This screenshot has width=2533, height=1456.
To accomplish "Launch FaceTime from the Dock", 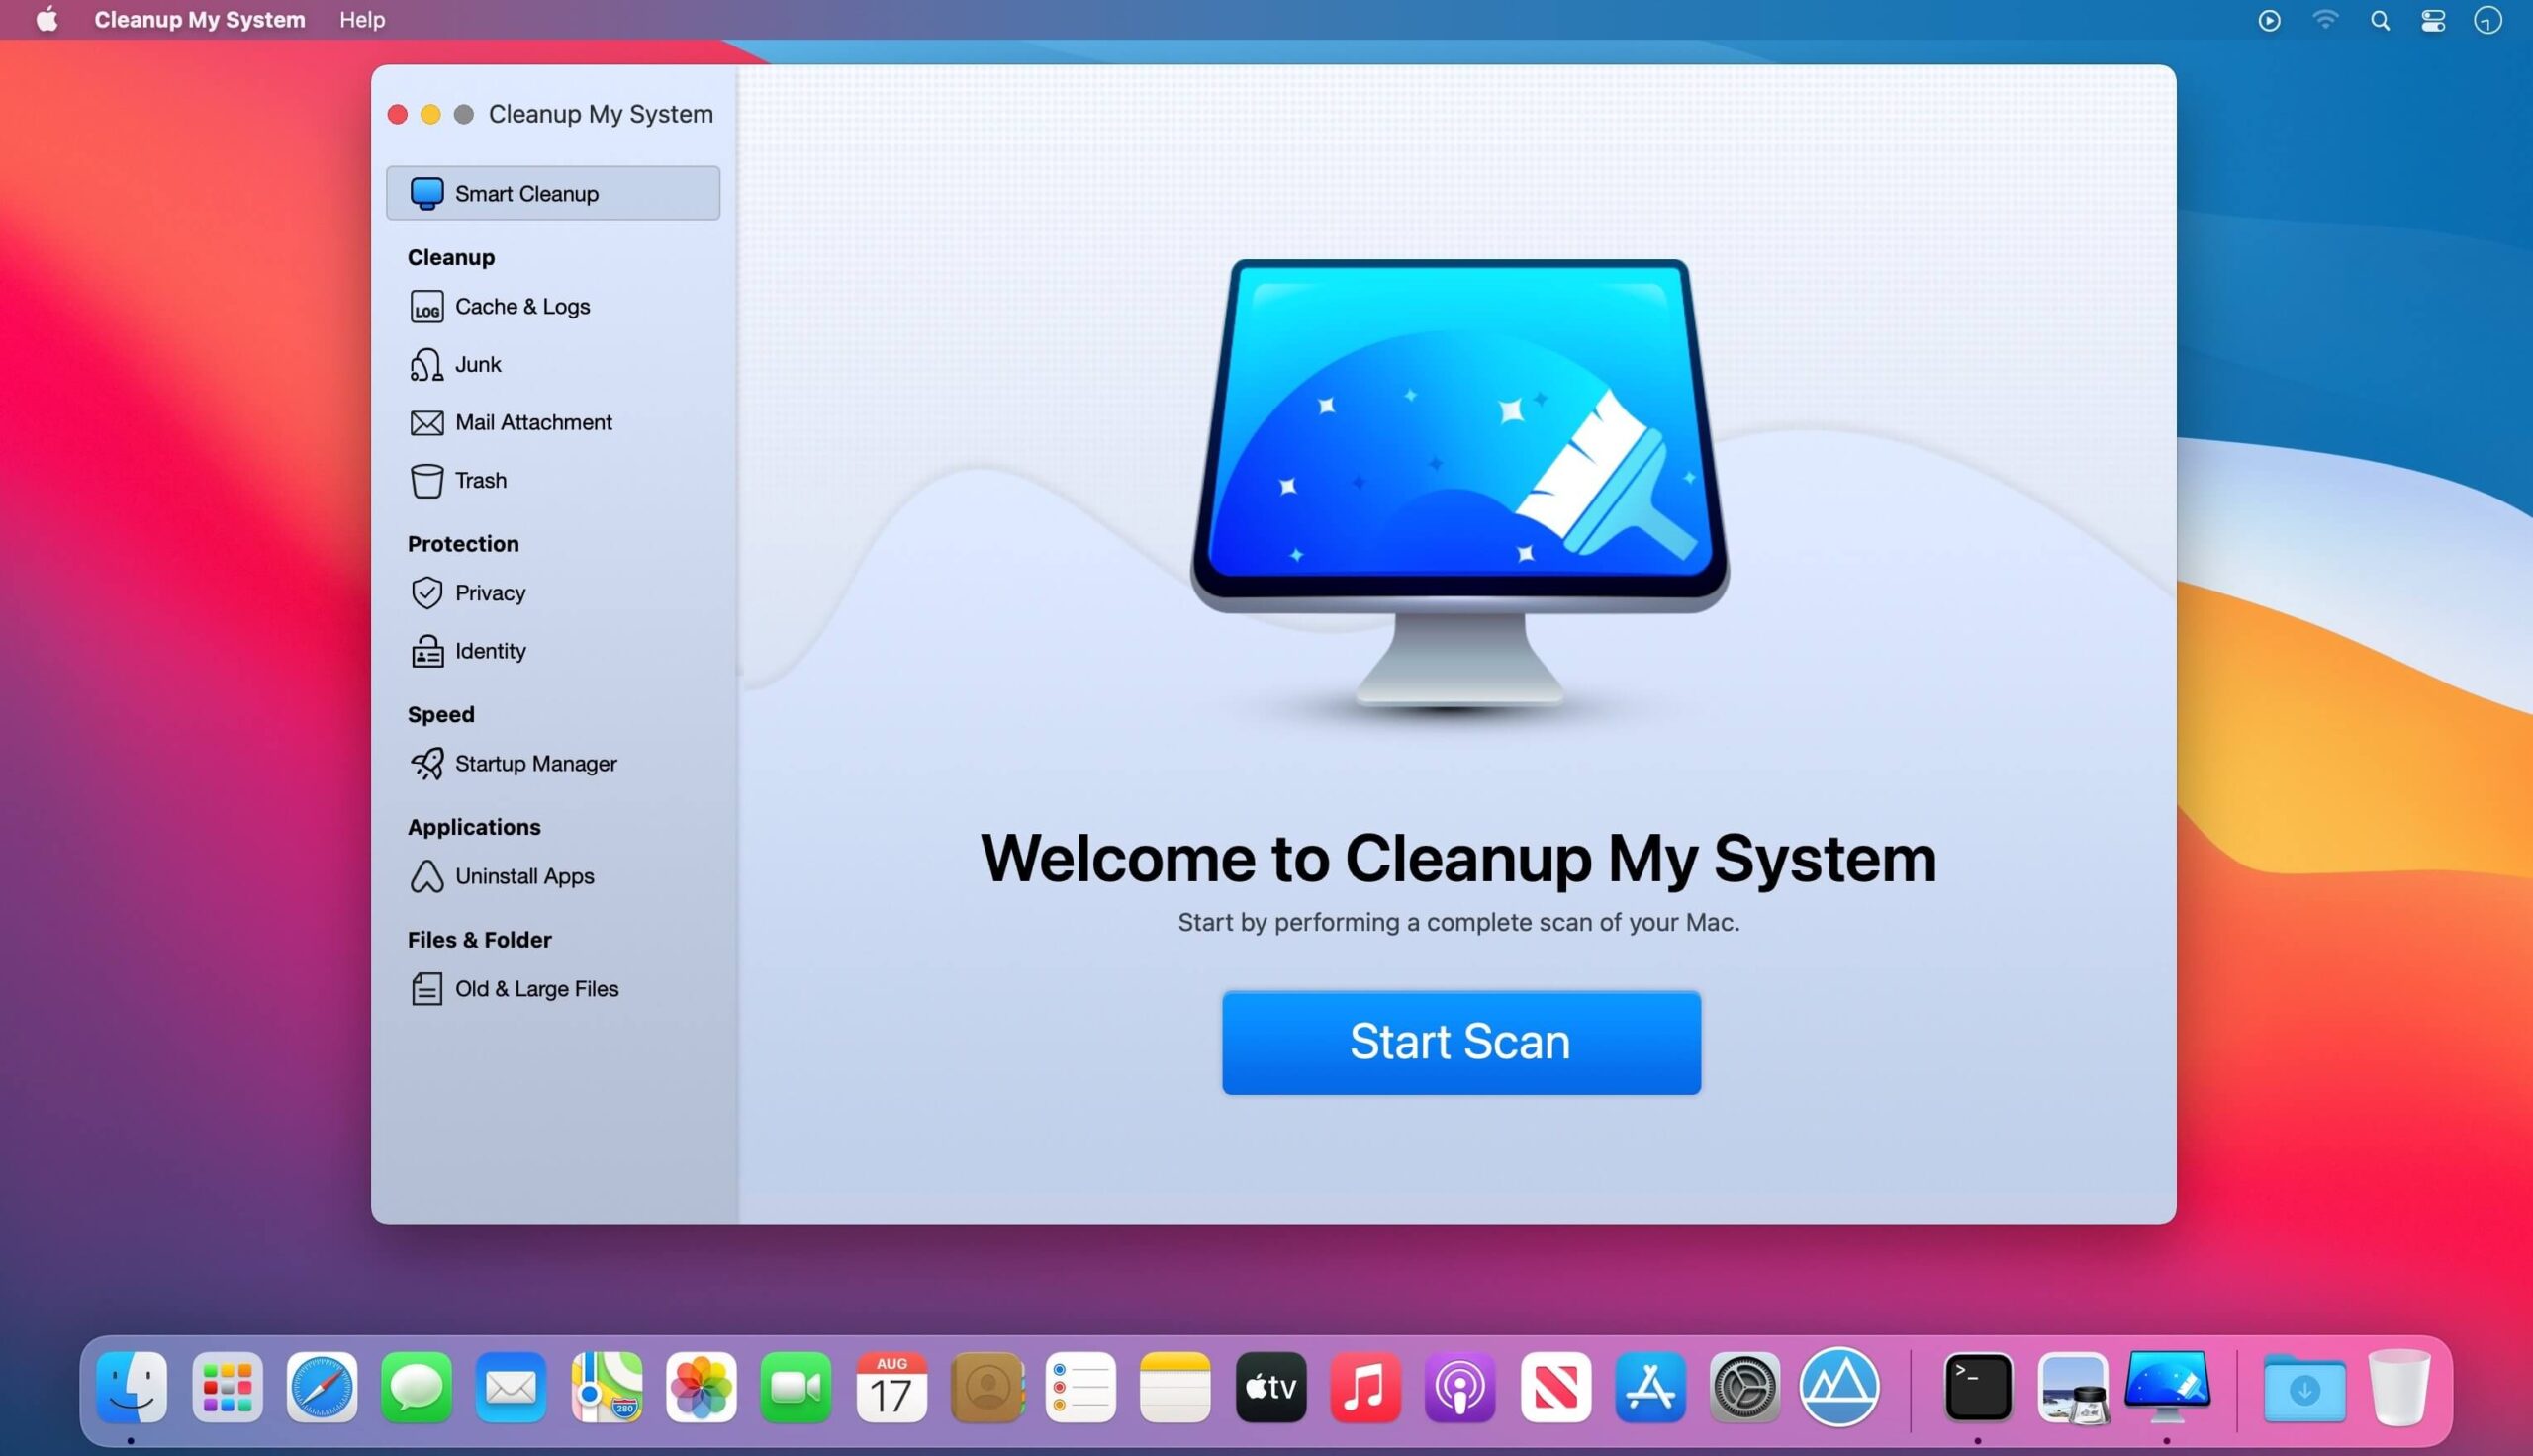I will point(796,1388).
